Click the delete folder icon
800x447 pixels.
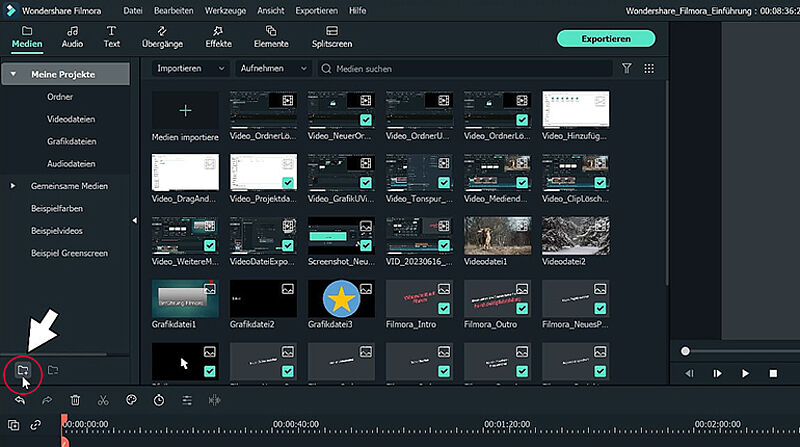click(x=53, y=370)
